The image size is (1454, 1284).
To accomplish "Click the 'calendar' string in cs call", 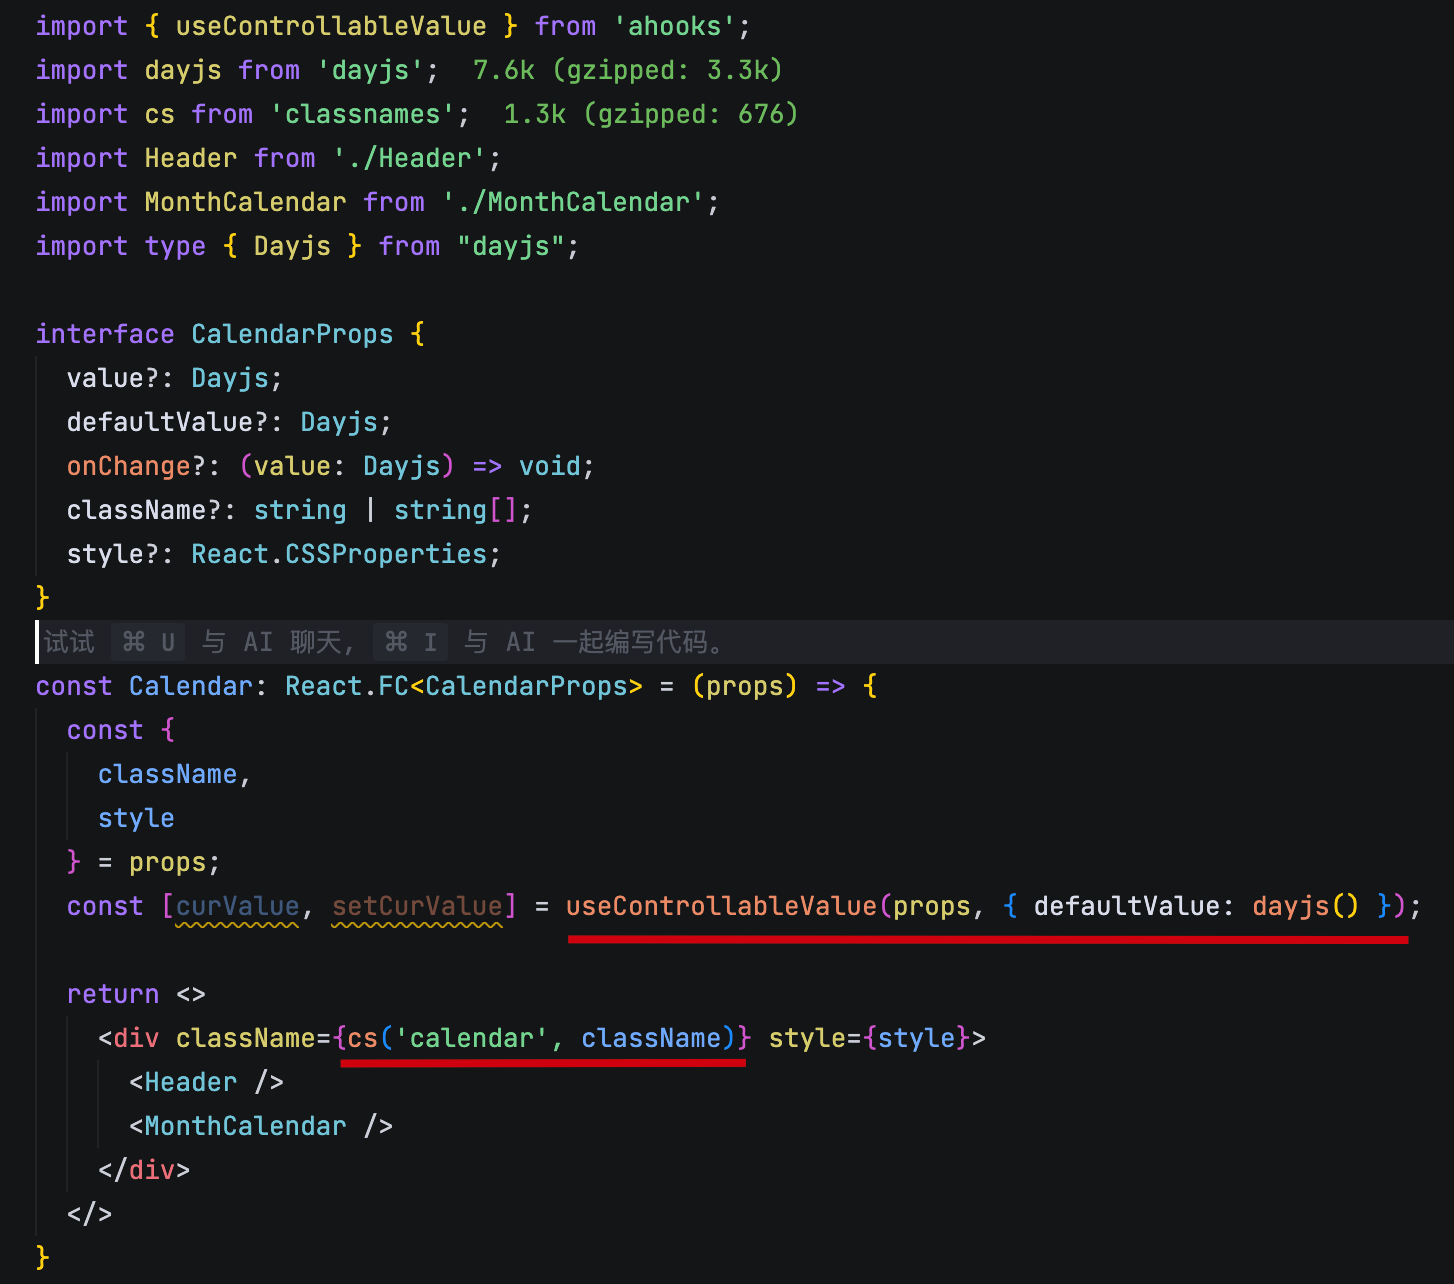I will 472,1038.
